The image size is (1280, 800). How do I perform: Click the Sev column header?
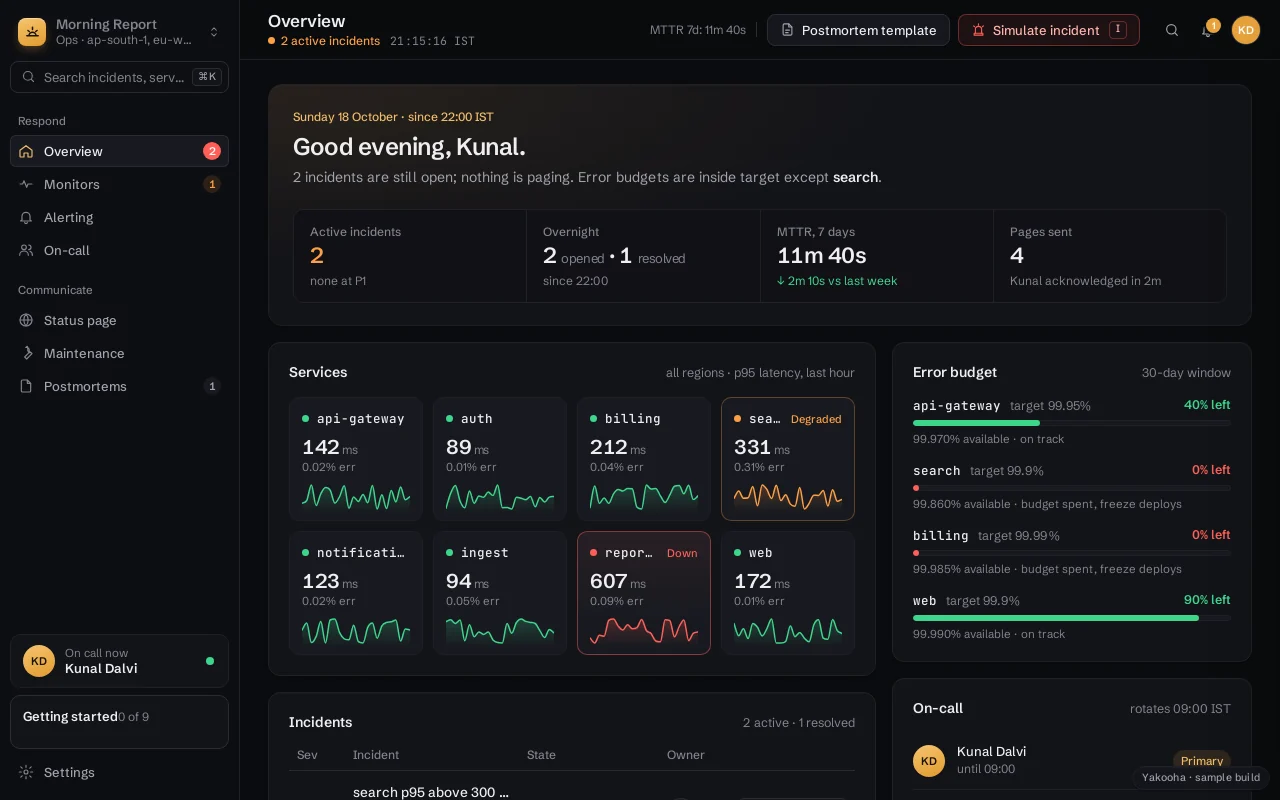click(x=307, y=755)
